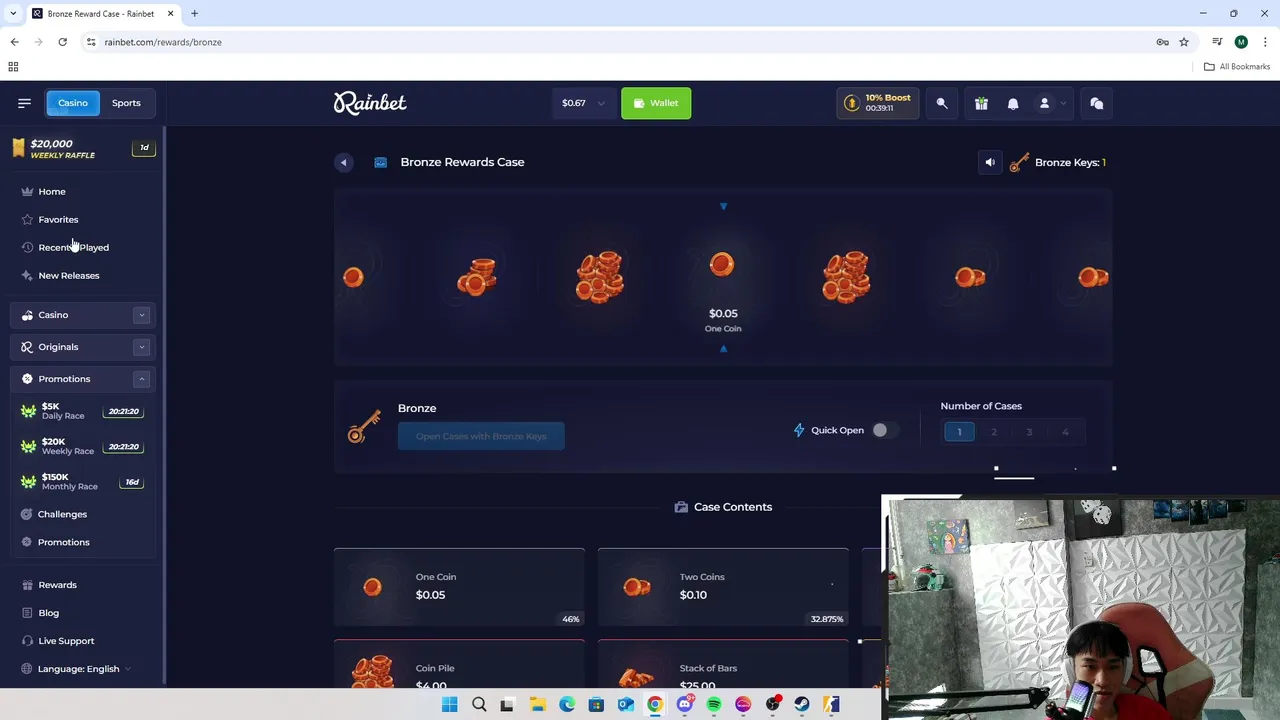Select the Two Coins $0.10 card
Viewport: 1280px width, 720px height.
tap(723, 587)
